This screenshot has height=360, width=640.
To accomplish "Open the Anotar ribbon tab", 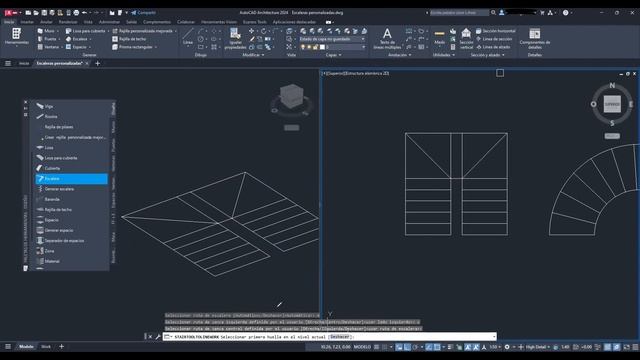I will click(x=46, y=22).
